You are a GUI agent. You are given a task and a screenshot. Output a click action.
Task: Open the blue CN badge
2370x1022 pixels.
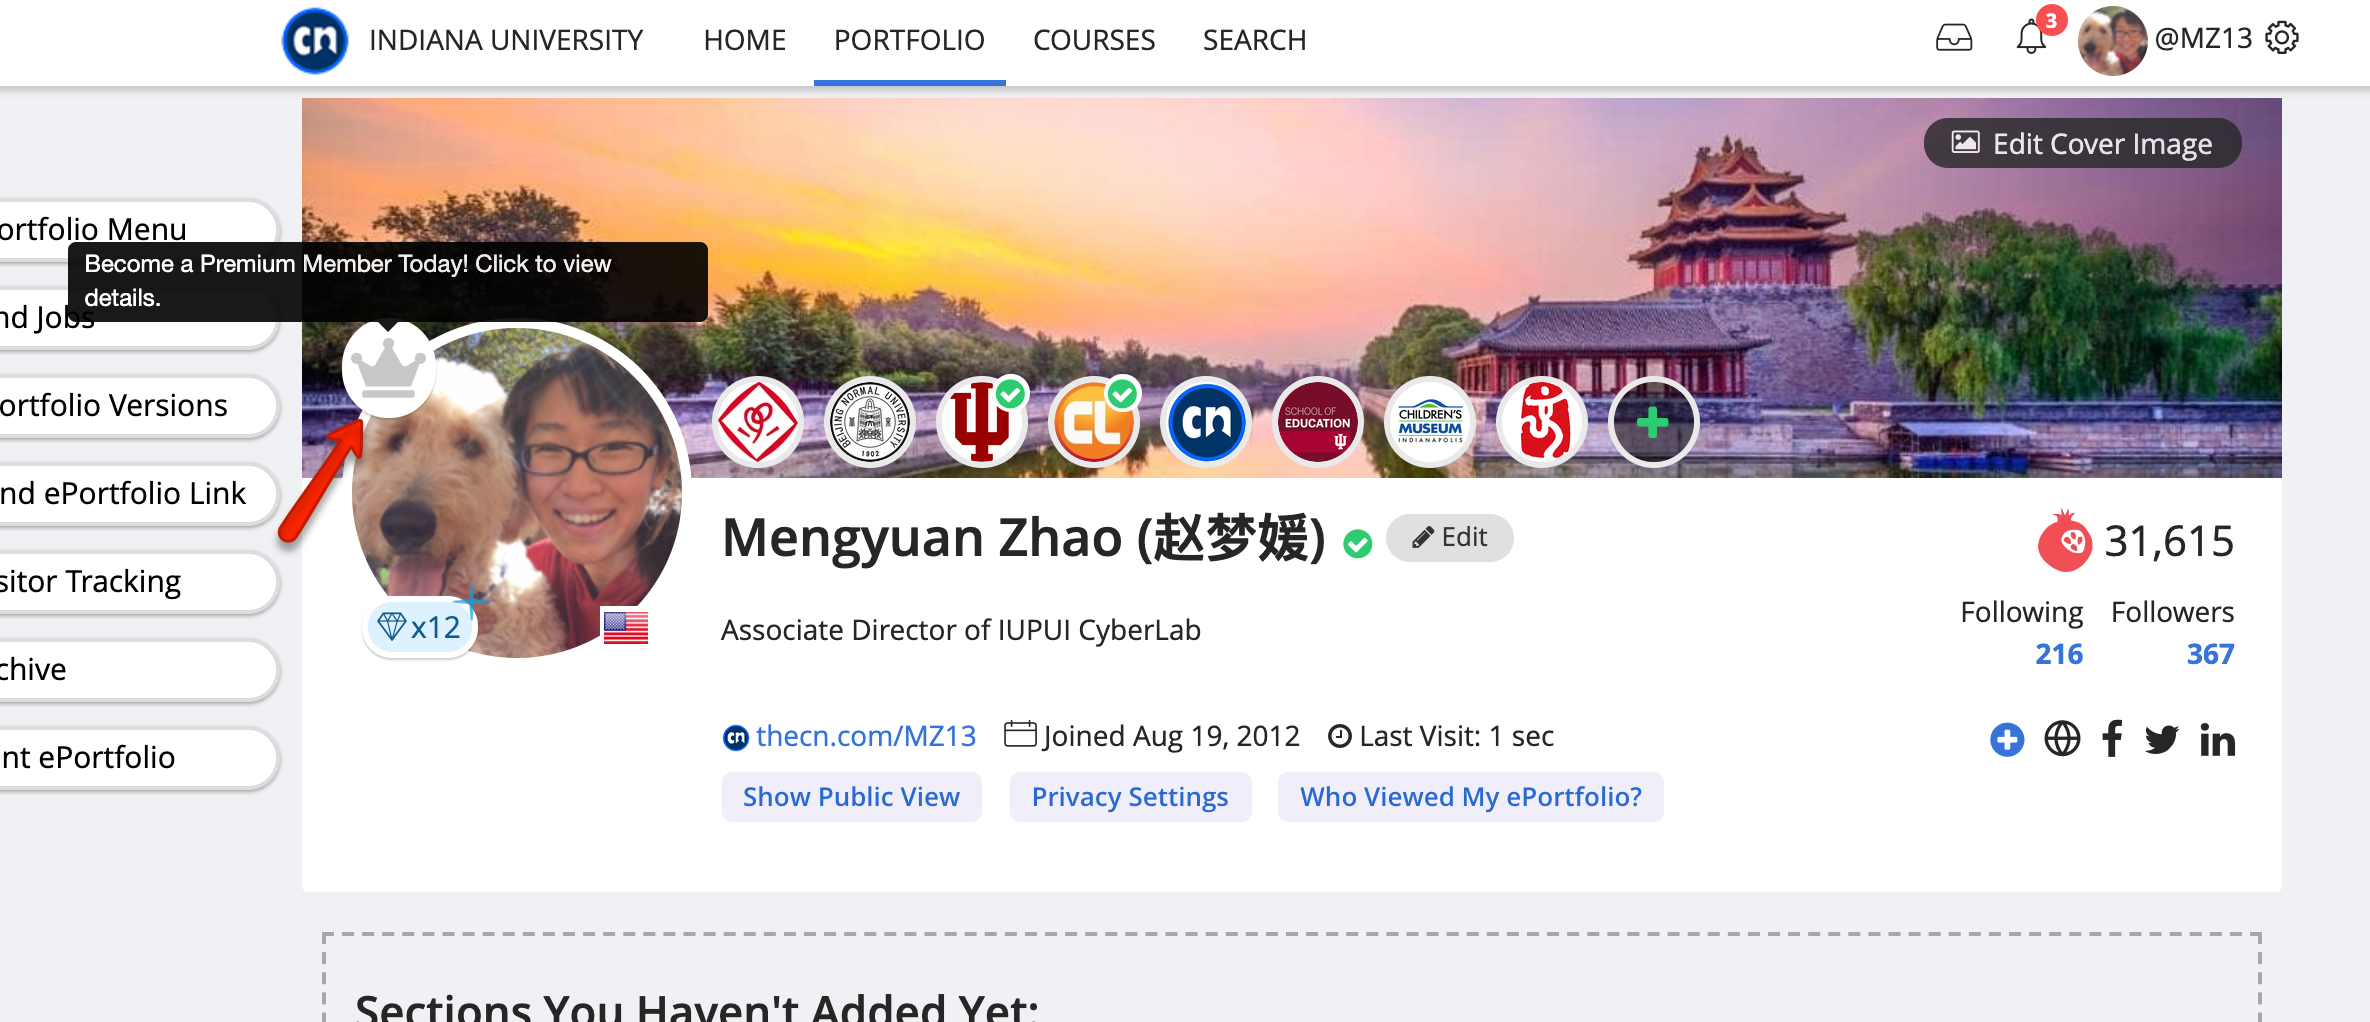pos(1206,422)
